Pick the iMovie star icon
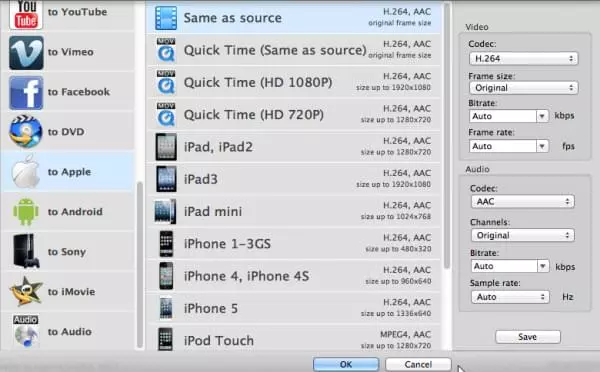600x372 pixels. tap(26, 291)
